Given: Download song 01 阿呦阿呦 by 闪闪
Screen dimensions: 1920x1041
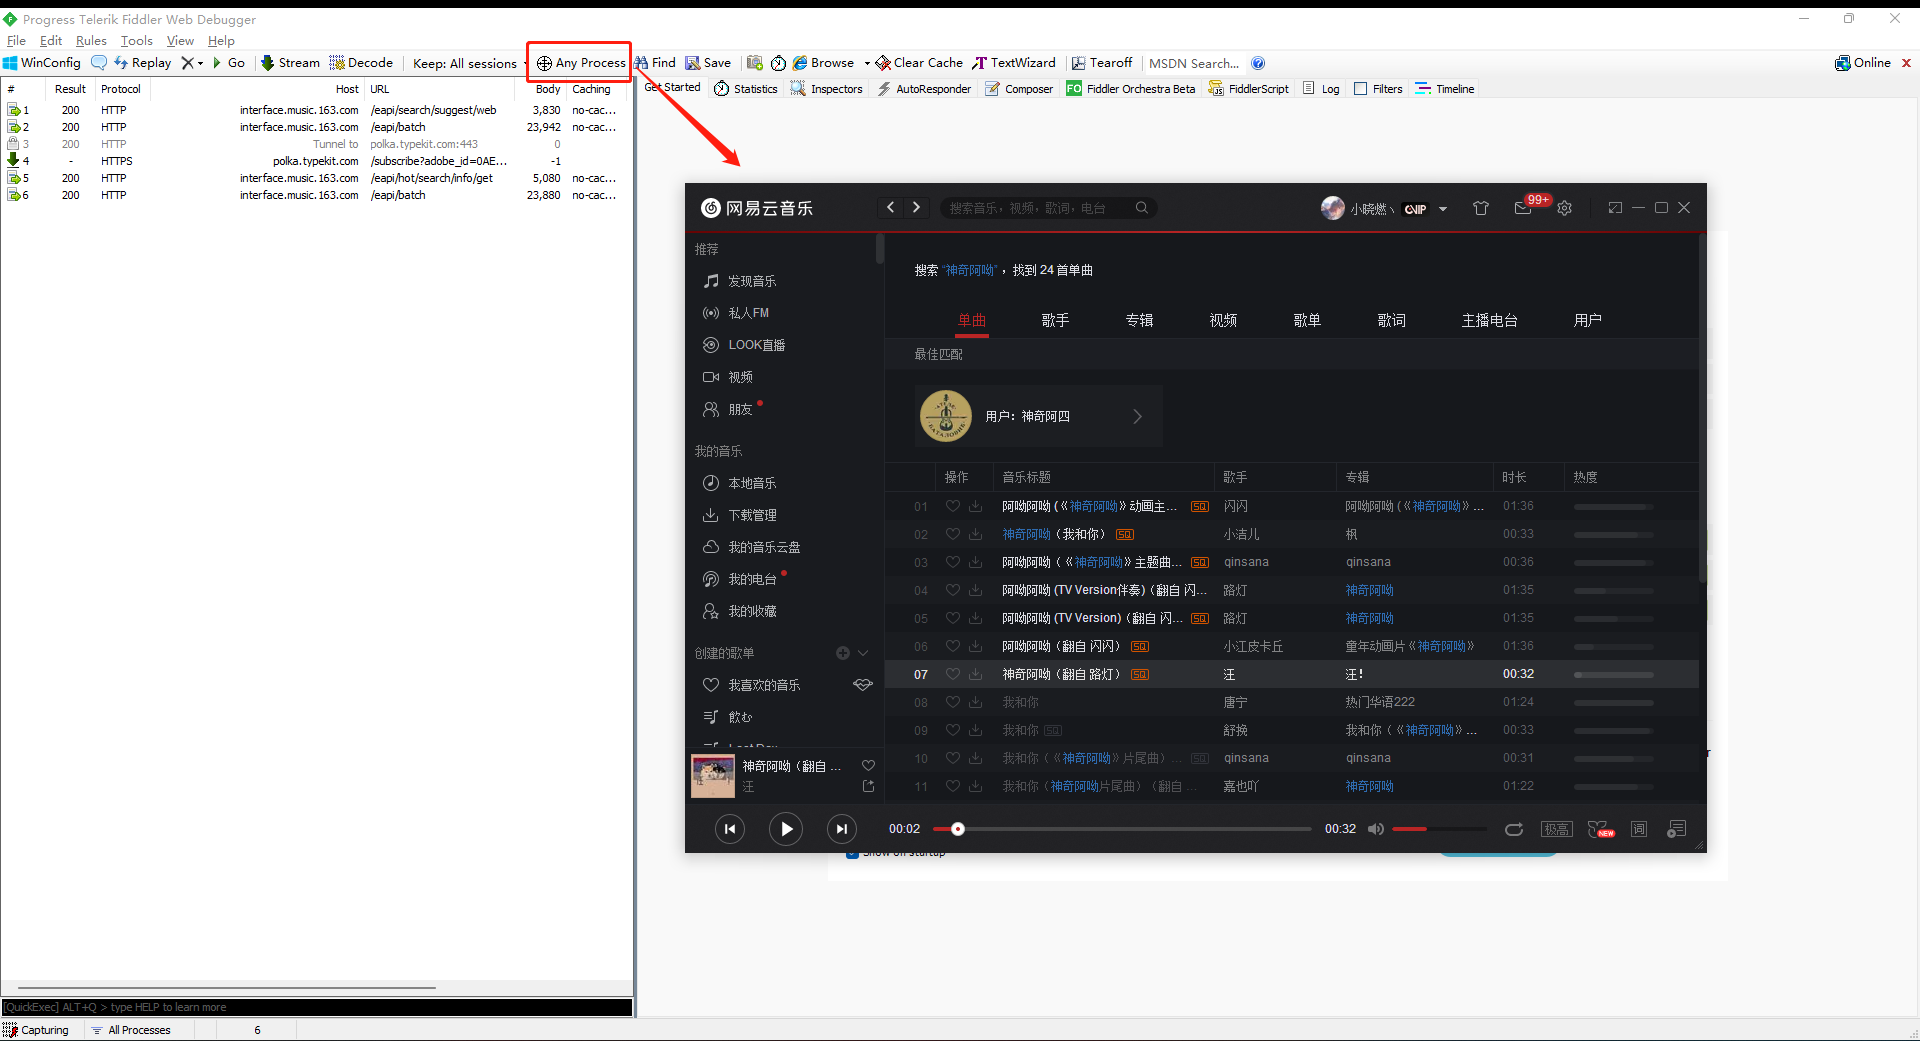Looking at the screenshot, I should (975, 506).
